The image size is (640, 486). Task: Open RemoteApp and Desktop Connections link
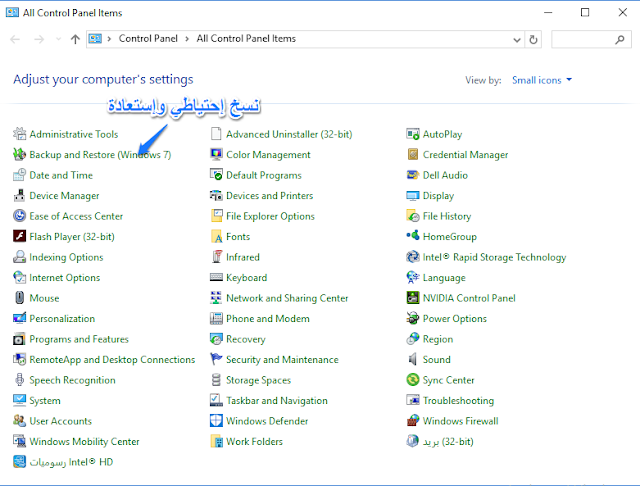tap(112, 360)
